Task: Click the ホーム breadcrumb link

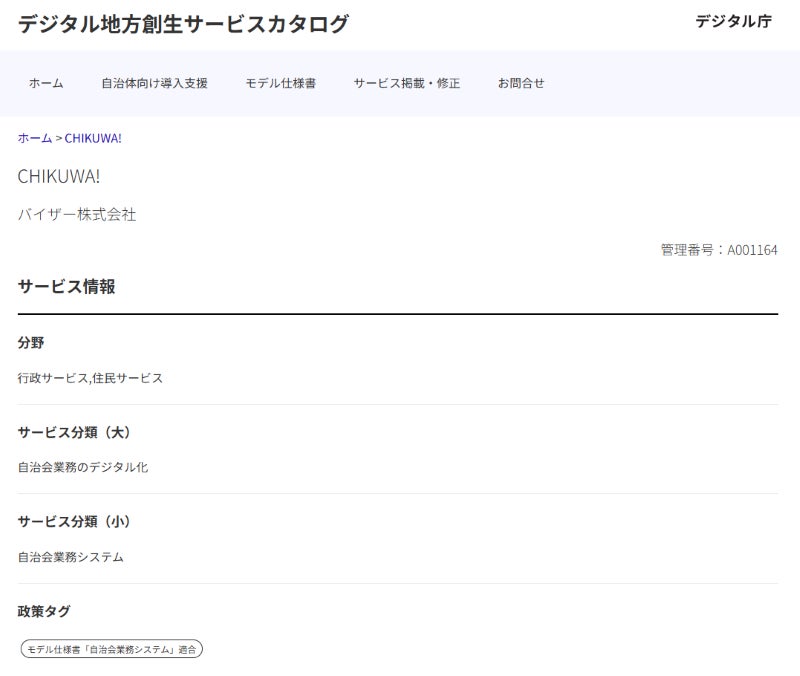Action: tap(34, 138)
